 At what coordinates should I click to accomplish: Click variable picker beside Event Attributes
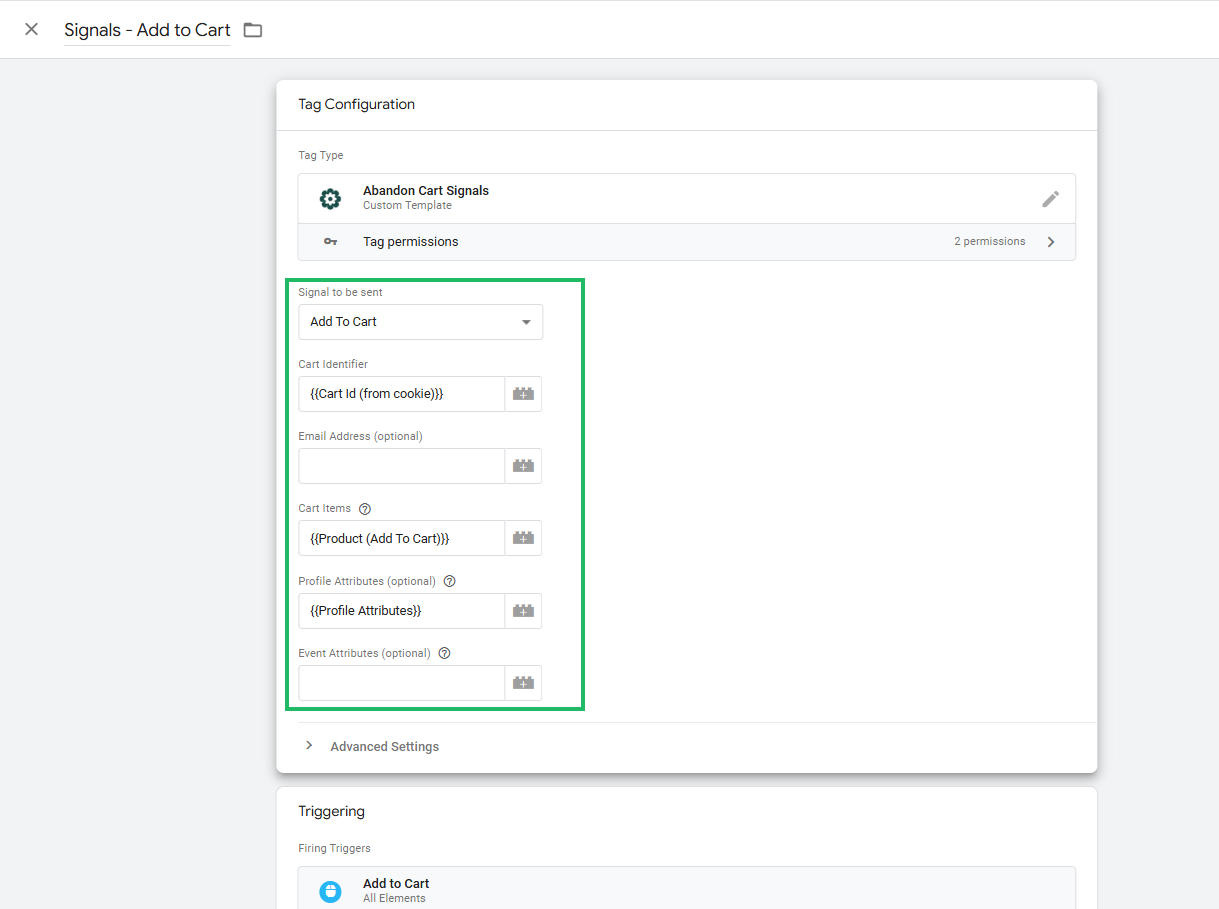pyautogui.click(x=523, y=683)
